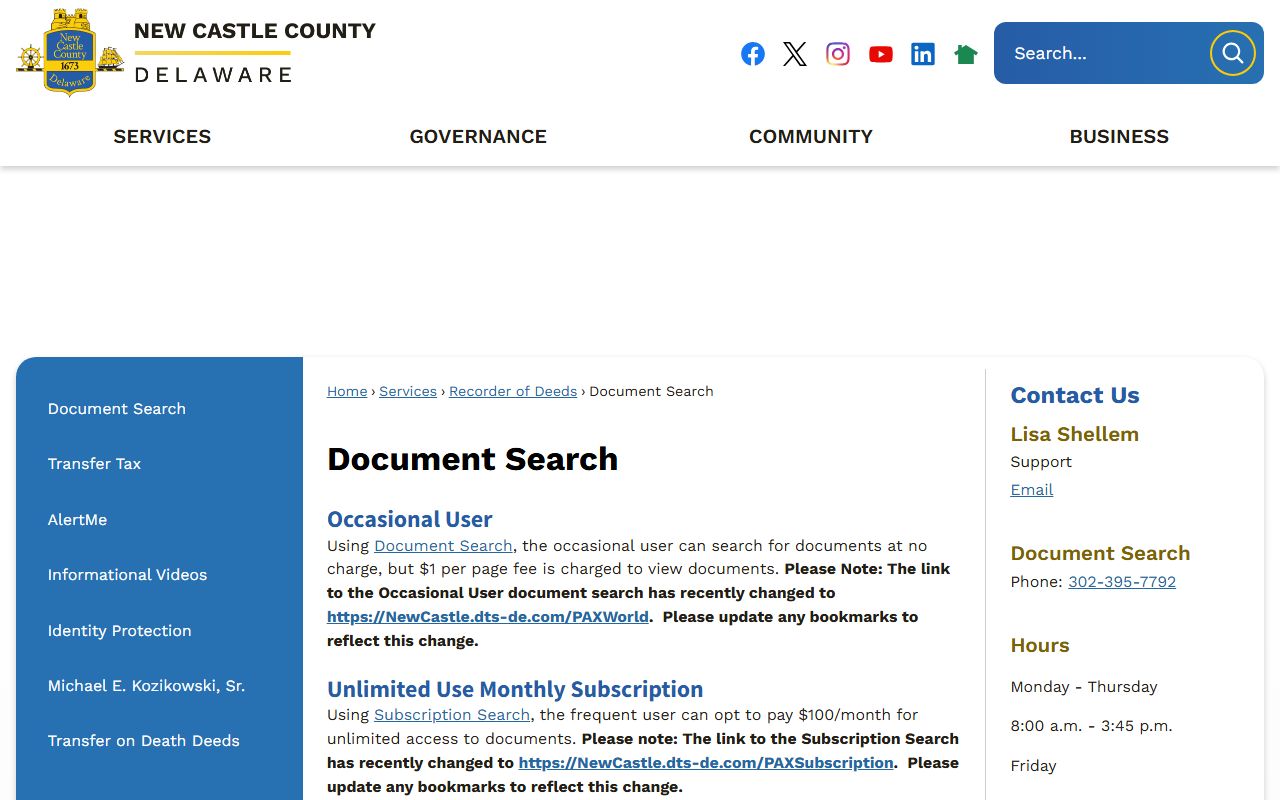Open the GOVERNANCE menu

[478, 137]
